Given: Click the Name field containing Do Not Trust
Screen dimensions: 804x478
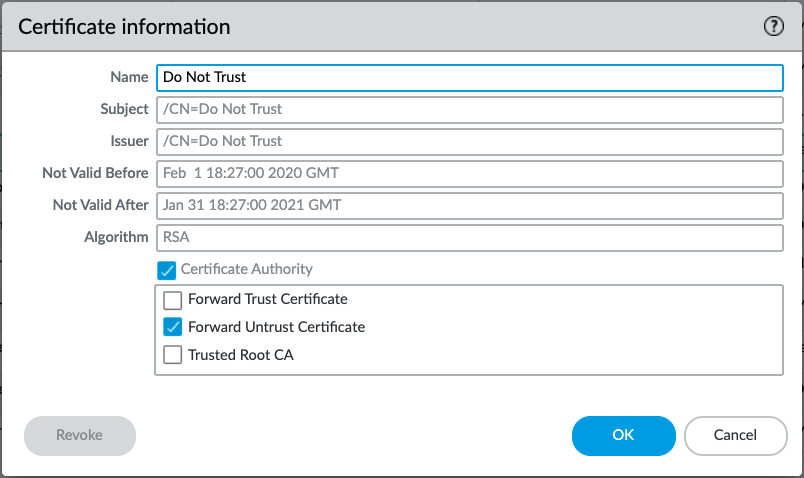Looking at the screenshot, I should (x=468, y=77).
